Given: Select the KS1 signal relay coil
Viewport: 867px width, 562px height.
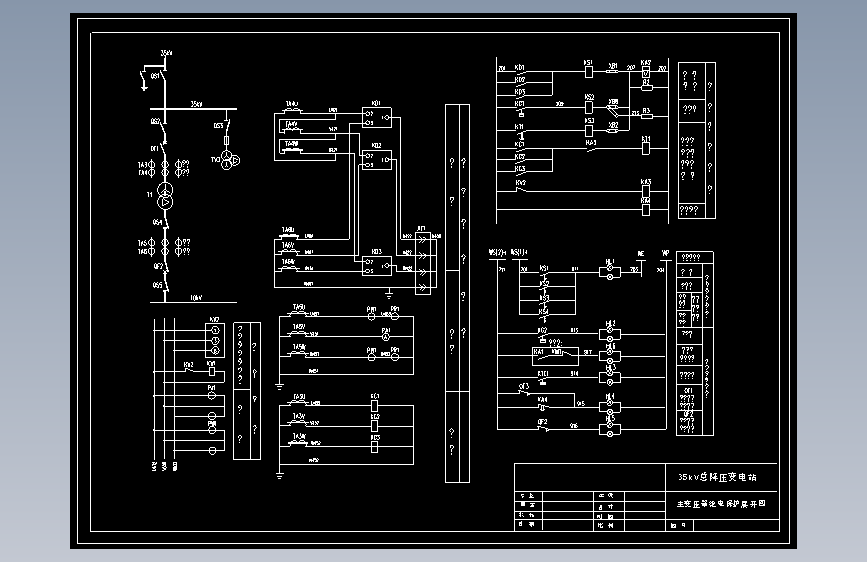Looking at the screenshot, I should point(589,72).
